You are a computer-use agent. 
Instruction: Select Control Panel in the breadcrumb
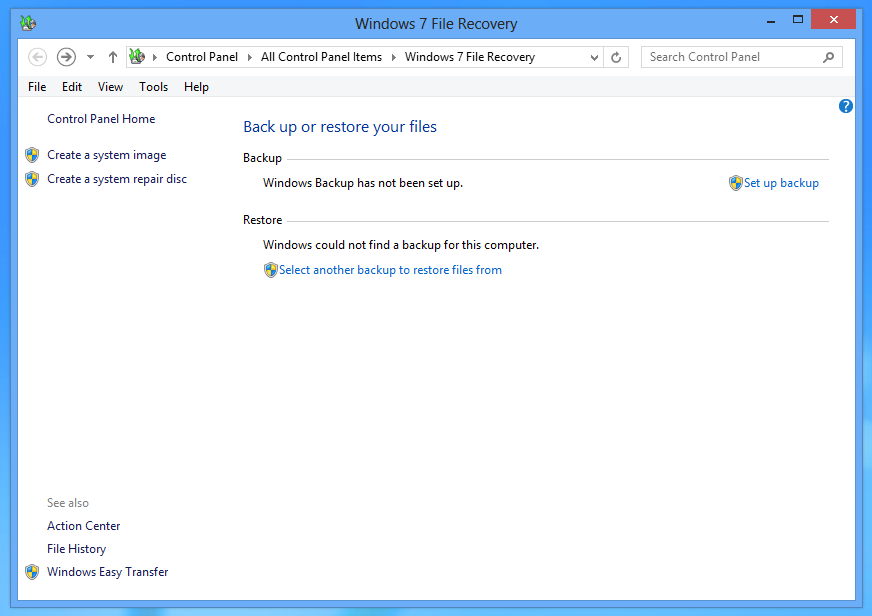[202, 57]
